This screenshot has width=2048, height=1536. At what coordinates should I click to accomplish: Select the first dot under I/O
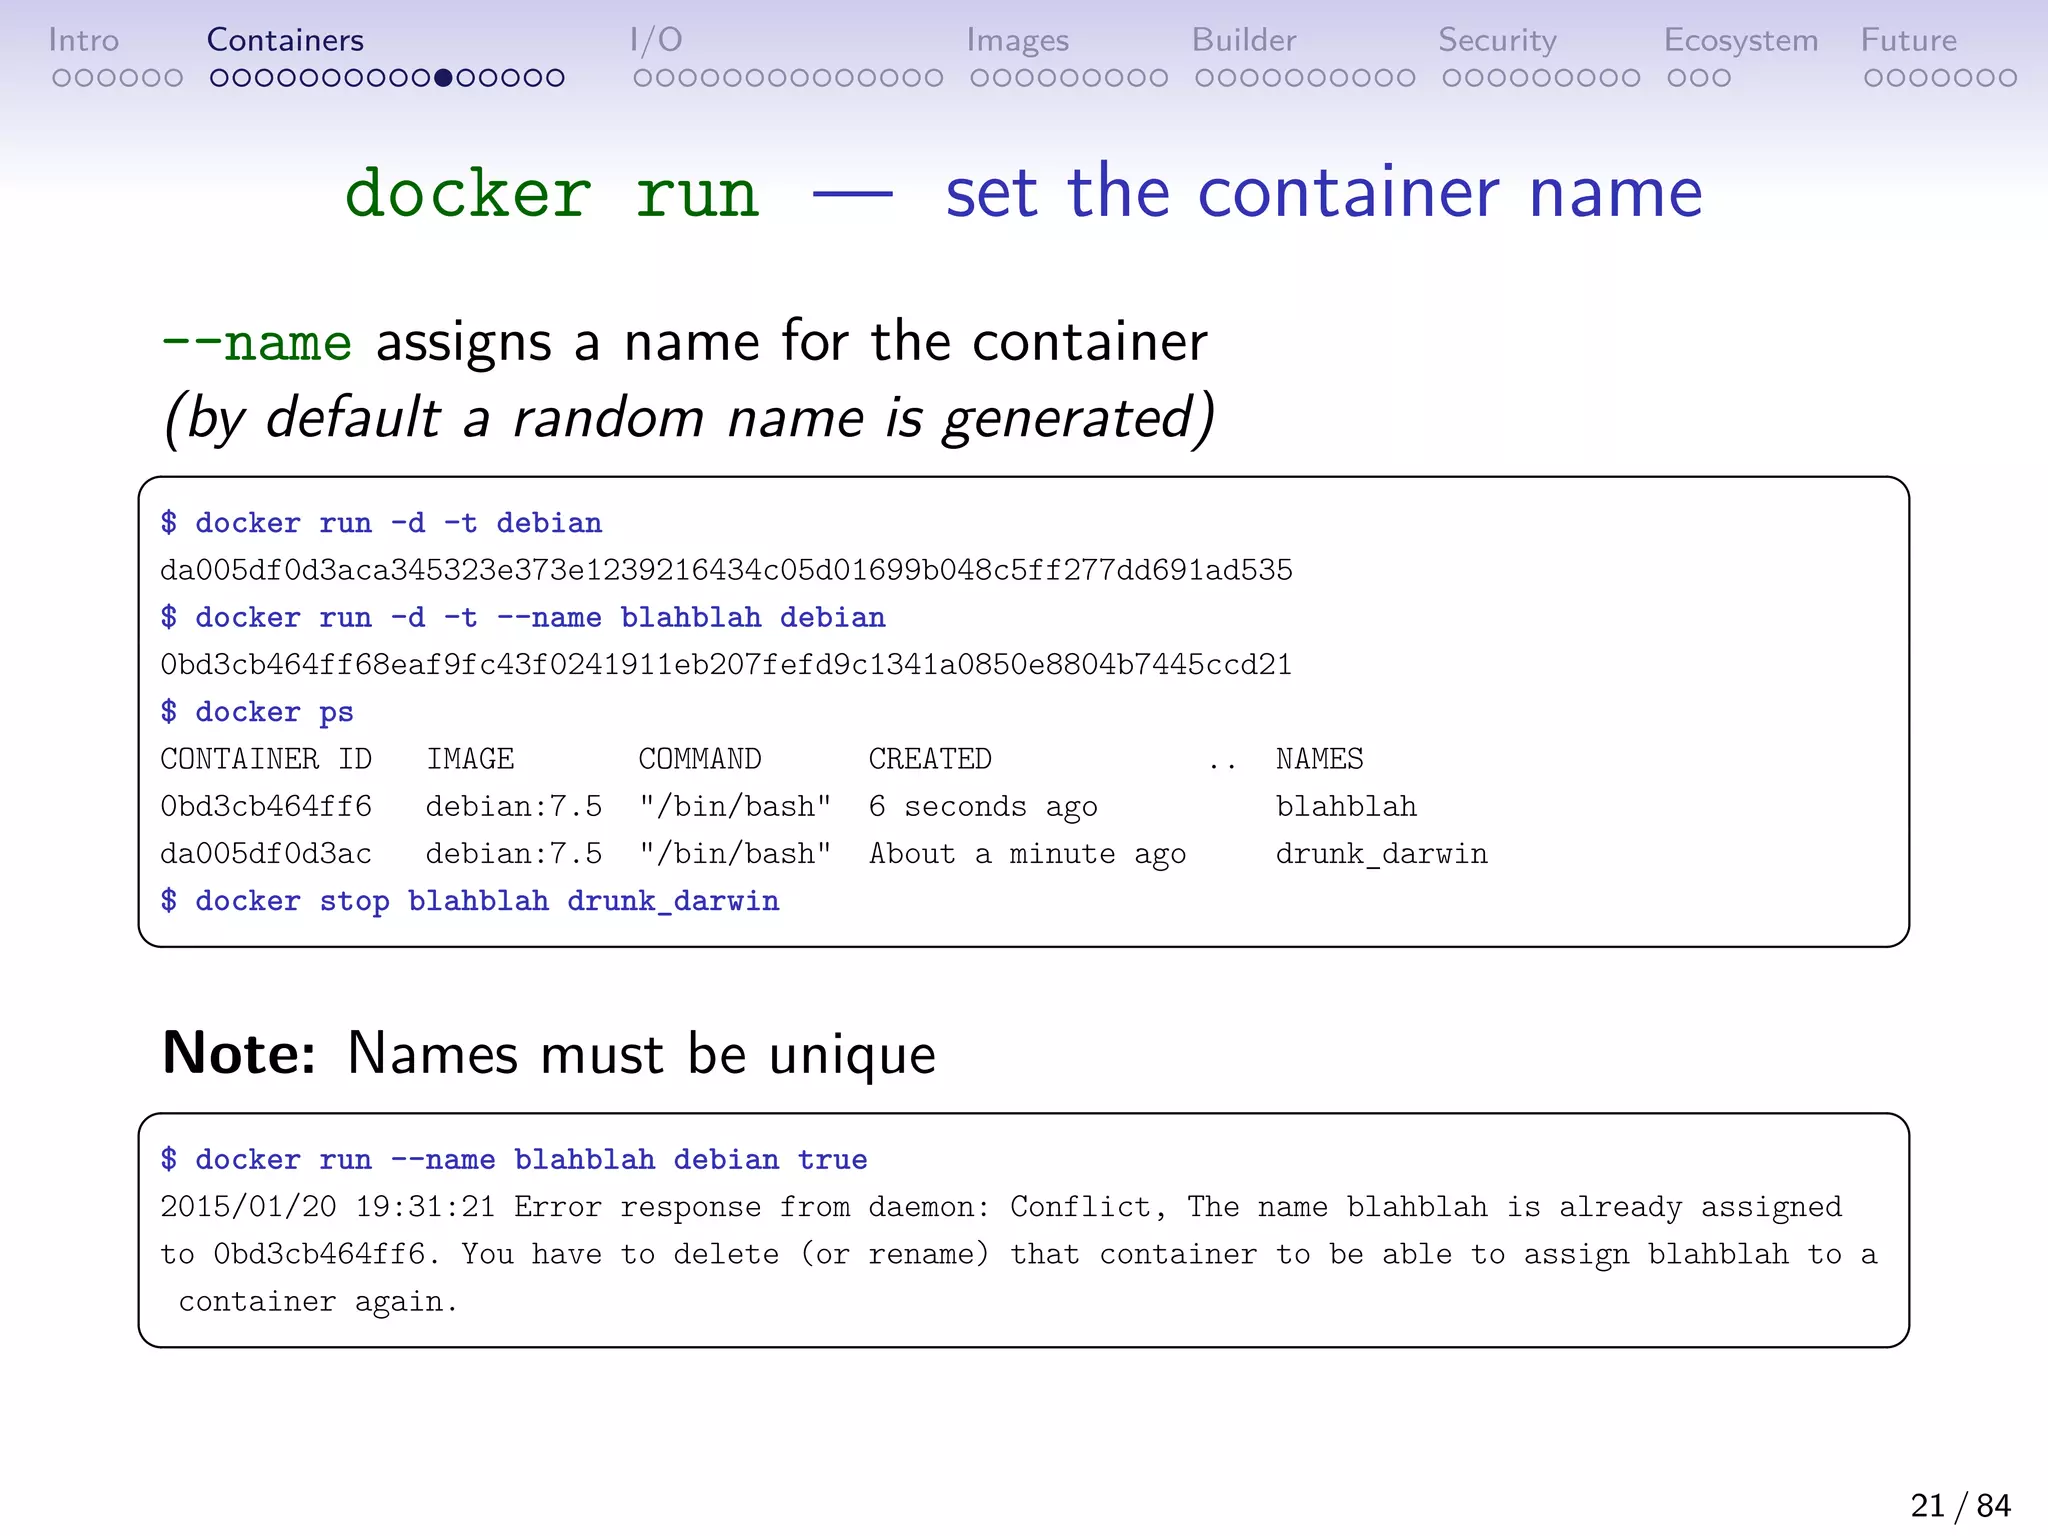tap(642, 78)
